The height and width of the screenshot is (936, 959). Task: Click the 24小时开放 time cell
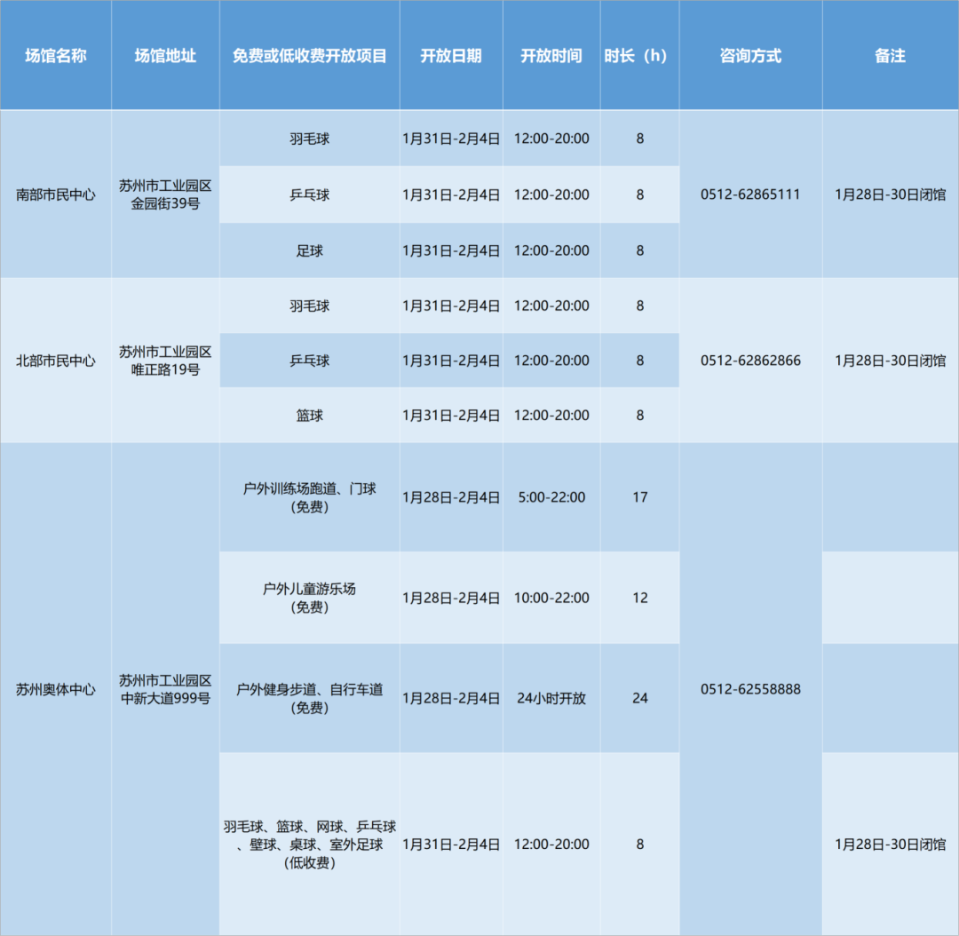pos(551,698)
